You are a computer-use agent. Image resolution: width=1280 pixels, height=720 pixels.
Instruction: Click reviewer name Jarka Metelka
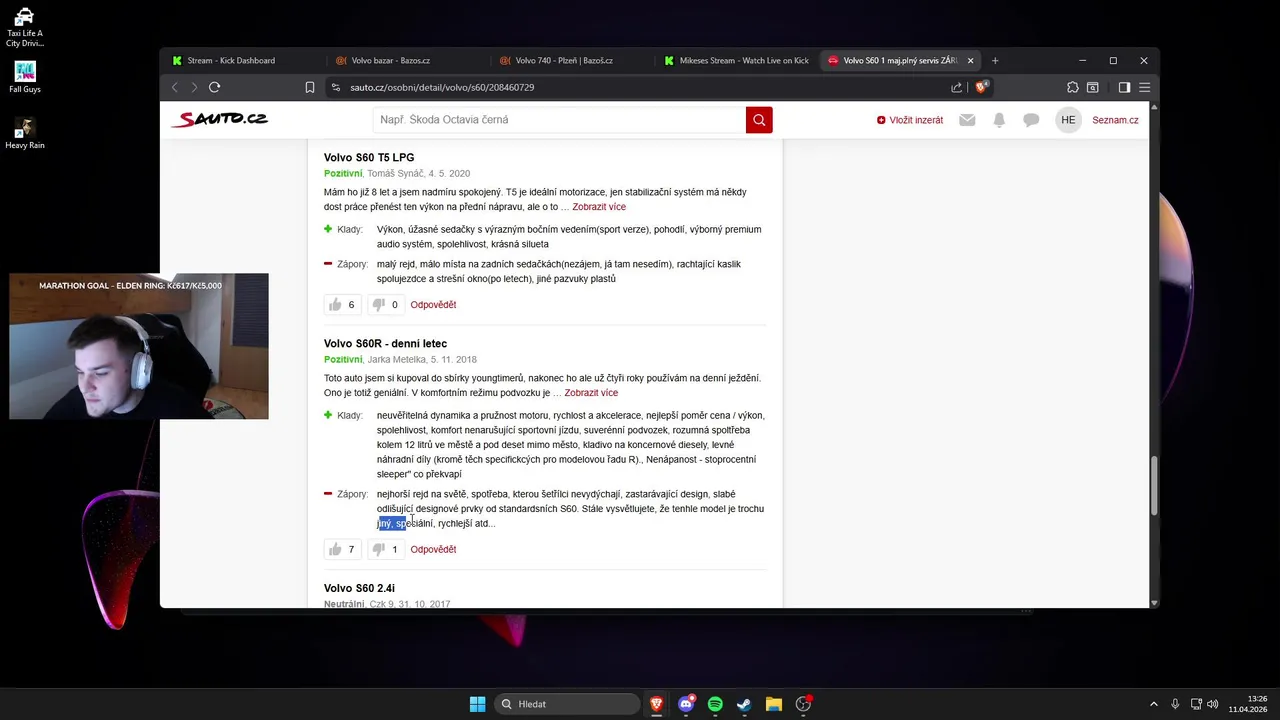pyautogui.click(x=396, y=360)
